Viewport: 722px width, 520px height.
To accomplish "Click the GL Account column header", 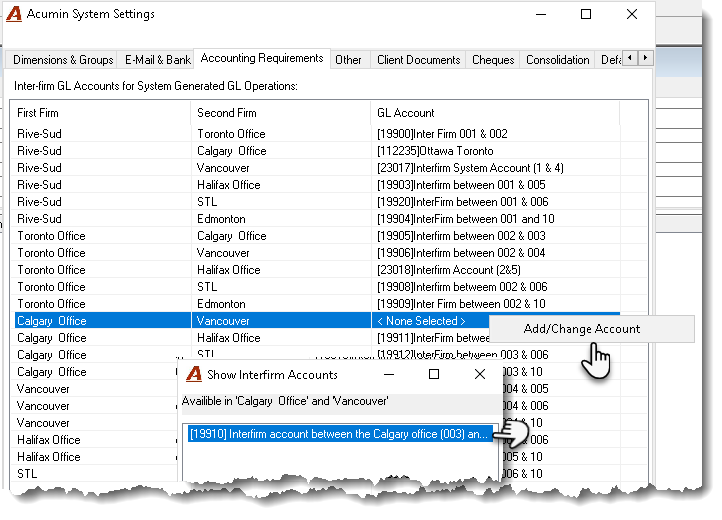I will (x=495, y=113).
